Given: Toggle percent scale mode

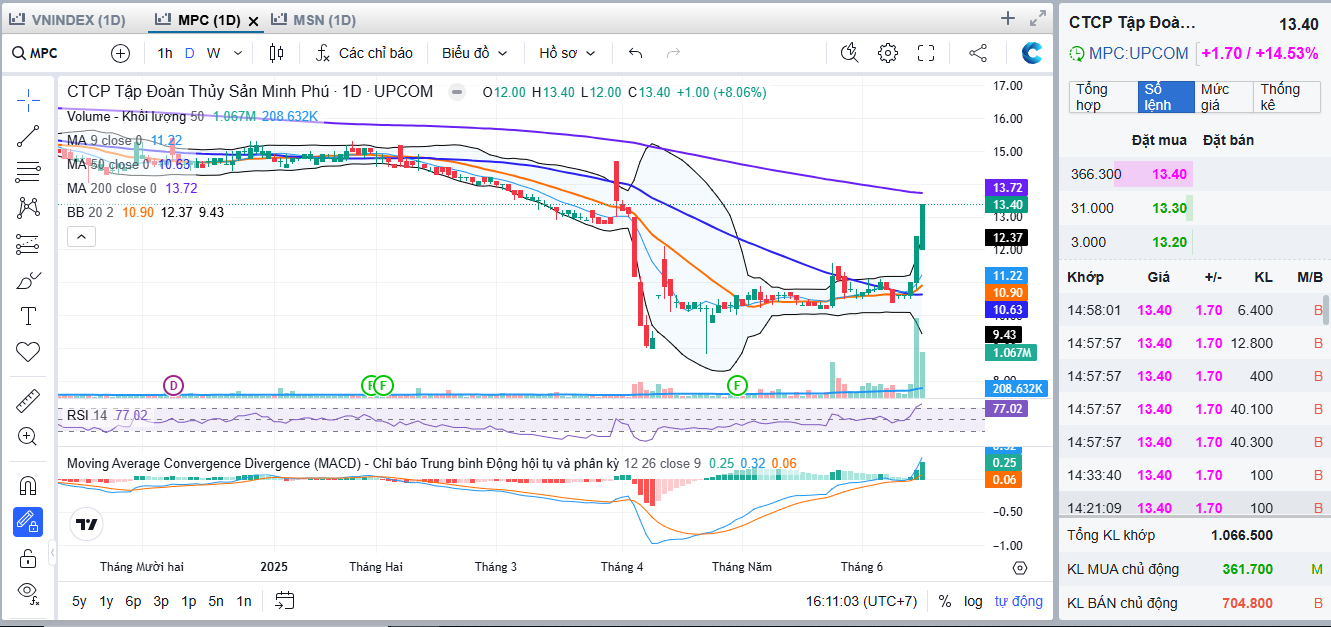Looking at the screenshot, I should point(945,601).
